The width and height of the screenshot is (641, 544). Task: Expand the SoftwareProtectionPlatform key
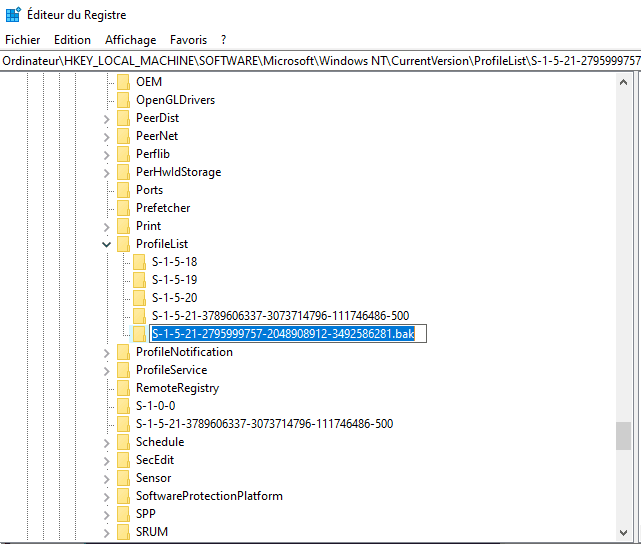(107, 497)
